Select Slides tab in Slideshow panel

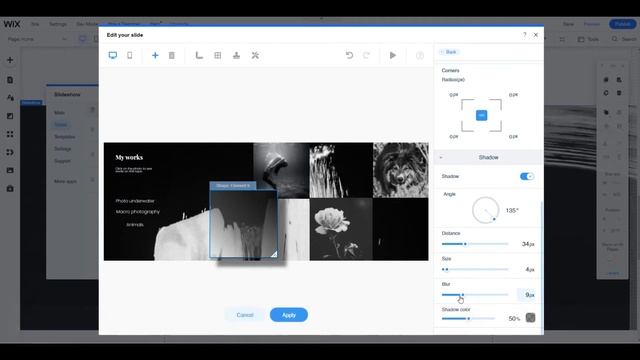(61, 124)
